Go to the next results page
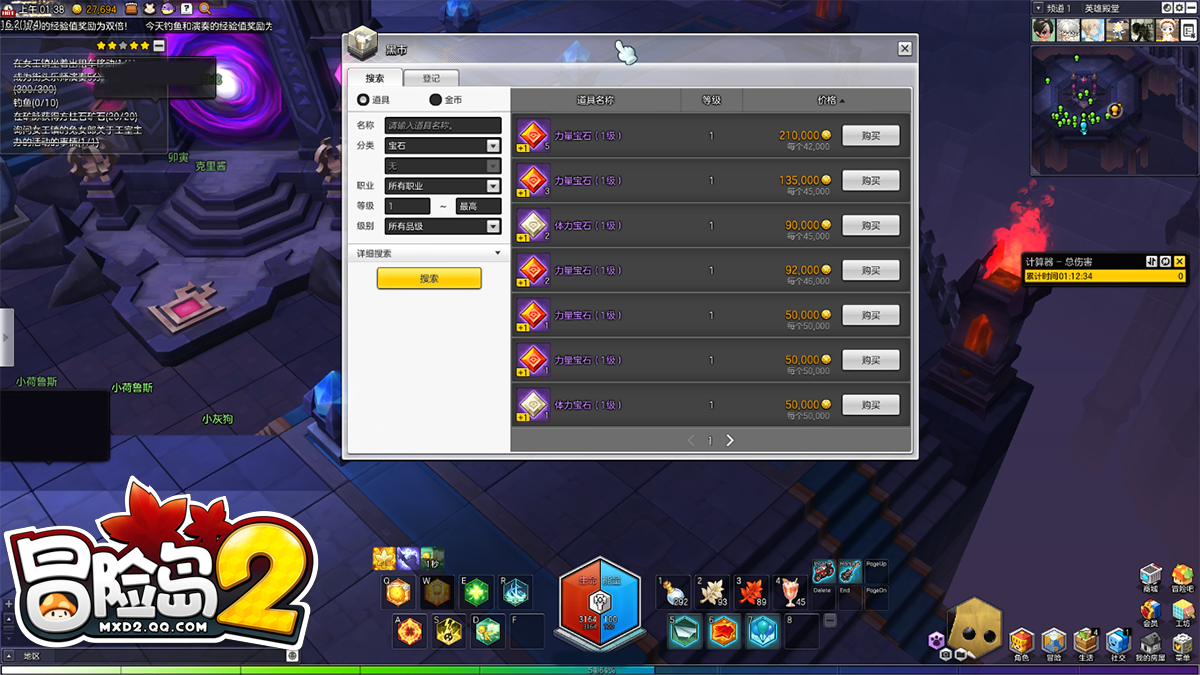The width and height of the screenshot is (1200, 675). point(730,440)
